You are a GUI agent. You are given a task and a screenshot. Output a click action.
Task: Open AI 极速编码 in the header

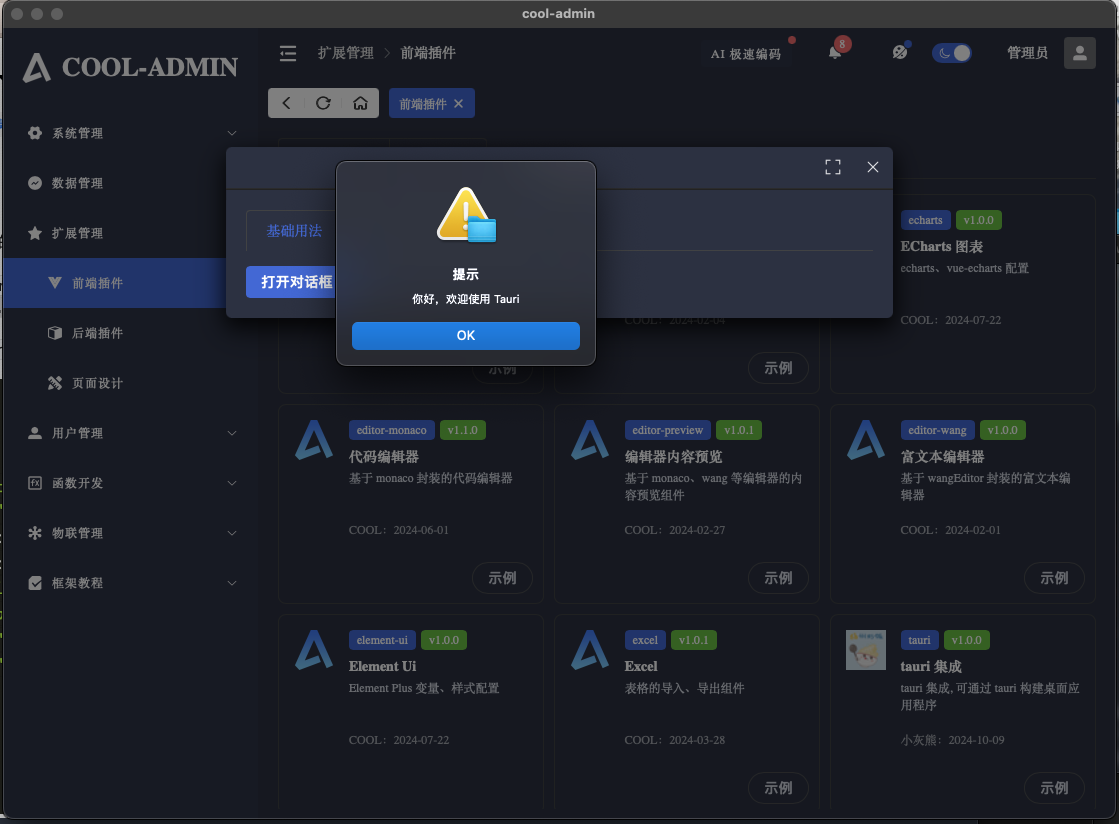click(745, 54)
